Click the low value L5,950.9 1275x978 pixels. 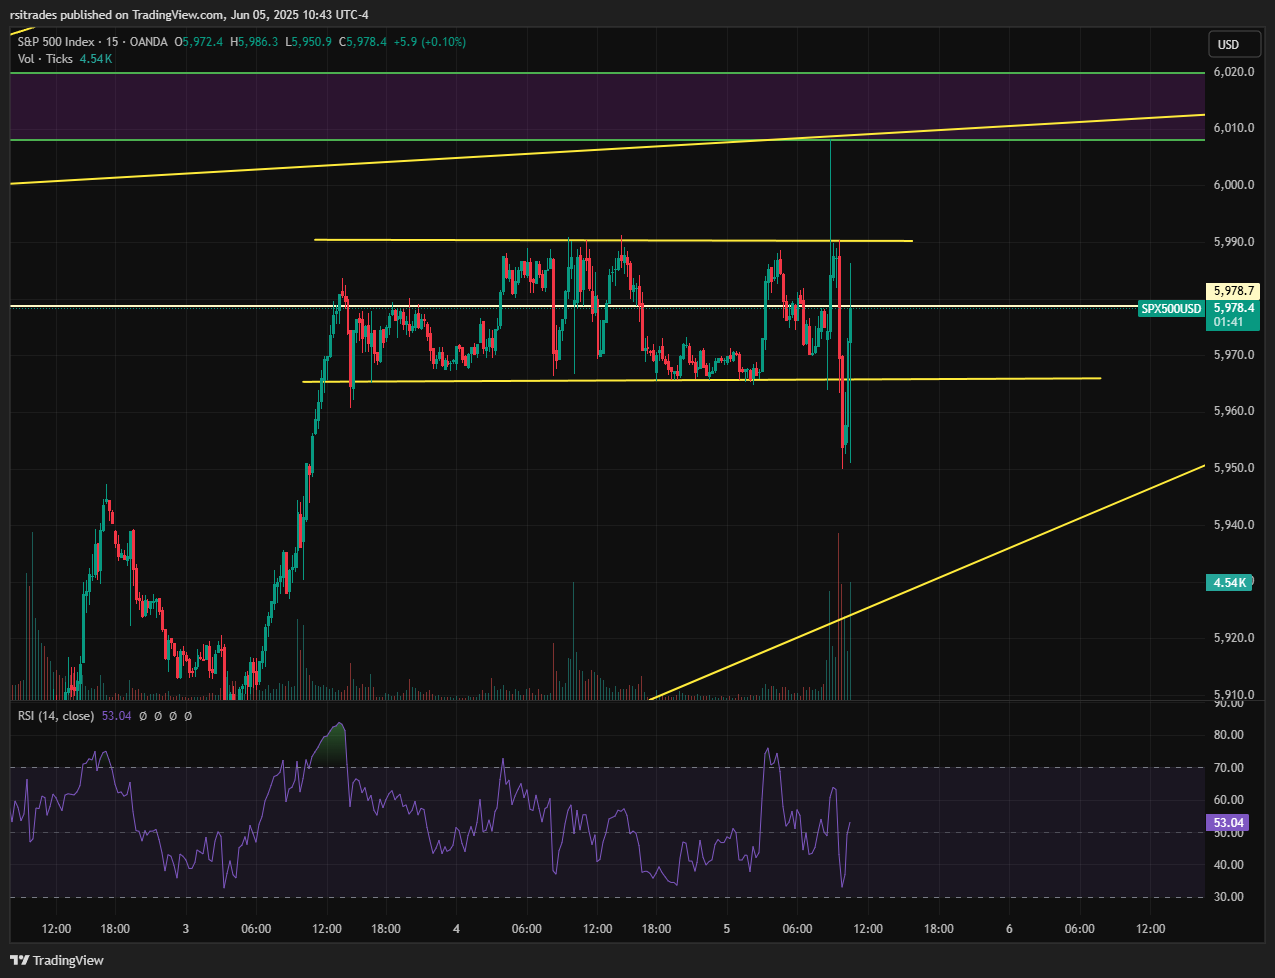pyautogui.click(x=309, y=42)
